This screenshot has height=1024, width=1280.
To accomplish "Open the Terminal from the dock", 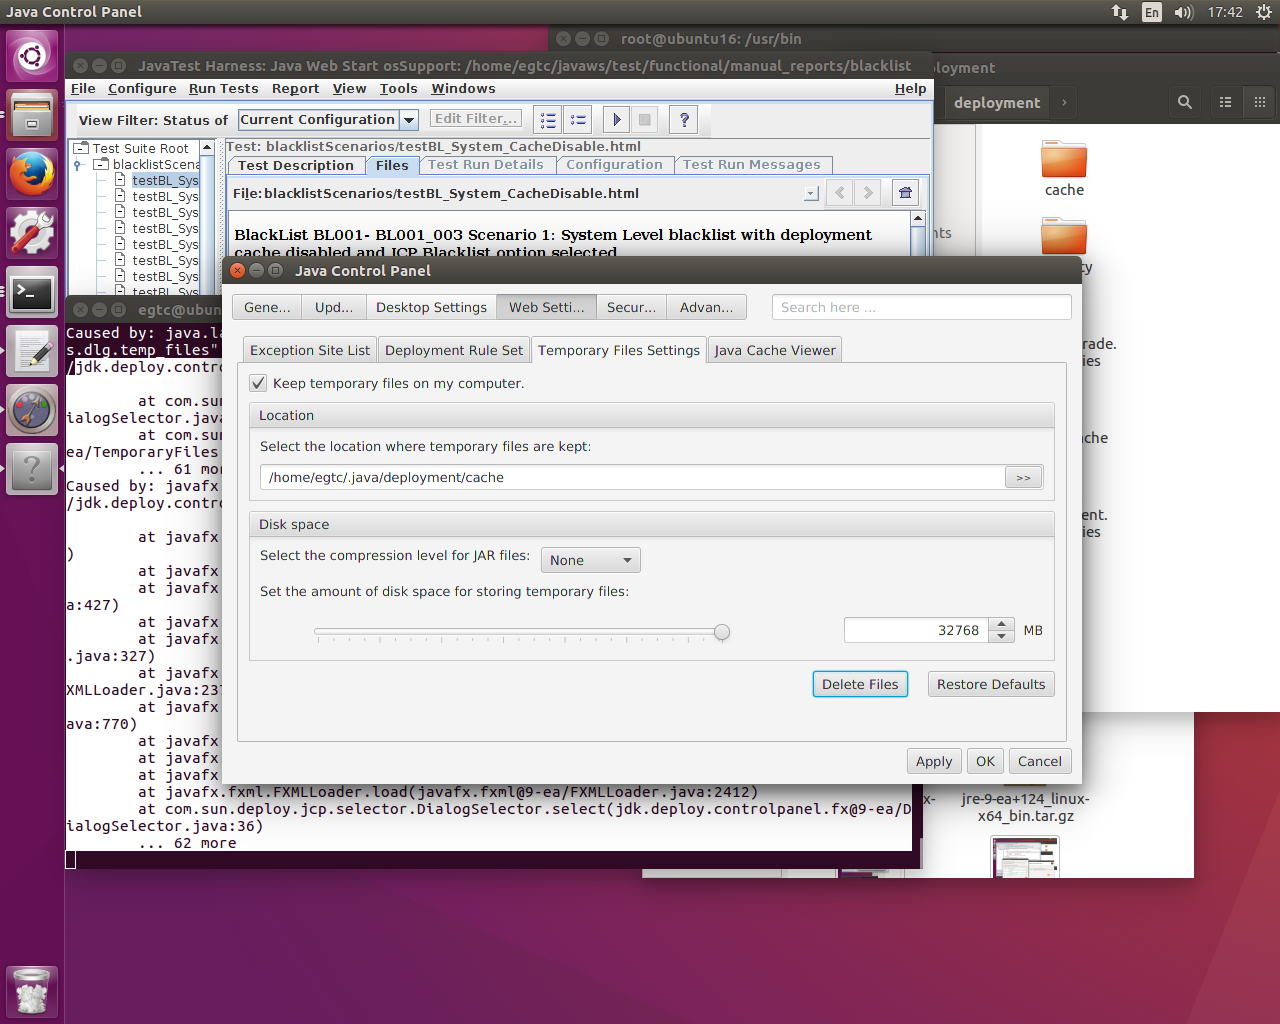I will pos(32,293).
